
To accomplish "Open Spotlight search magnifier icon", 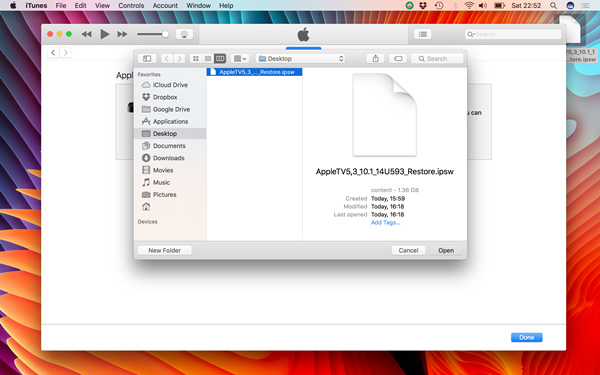I will click(553, 5).
